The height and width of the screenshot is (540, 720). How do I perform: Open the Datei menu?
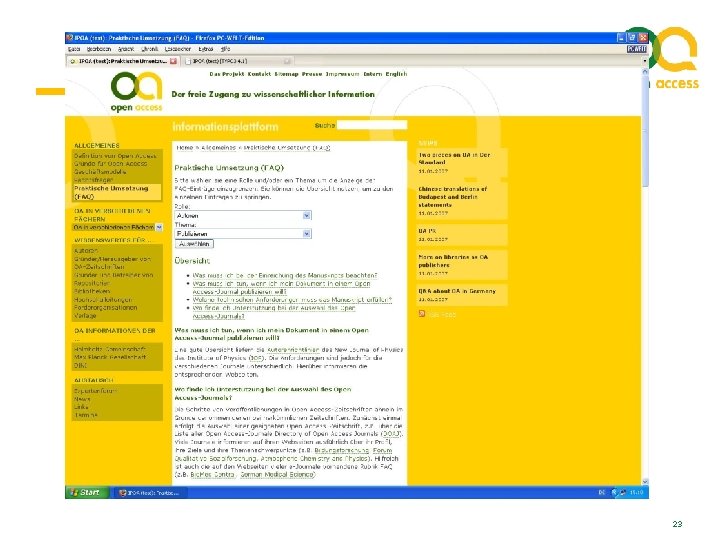[74, 49]
